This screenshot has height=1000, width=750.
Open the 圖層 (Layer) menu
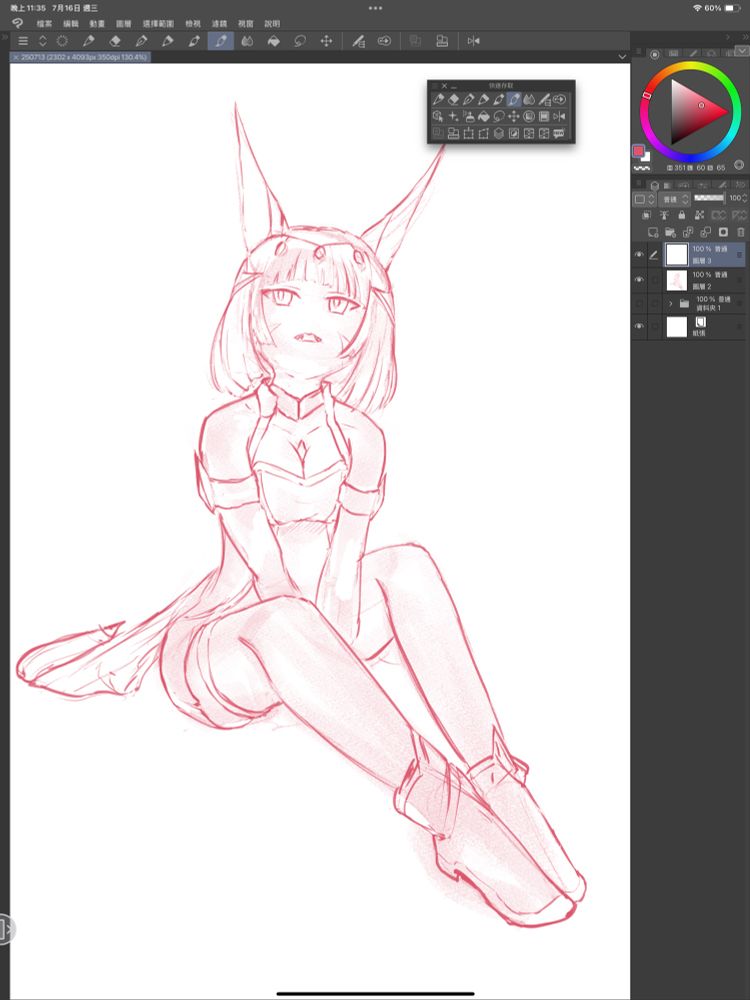pos(124,24)
